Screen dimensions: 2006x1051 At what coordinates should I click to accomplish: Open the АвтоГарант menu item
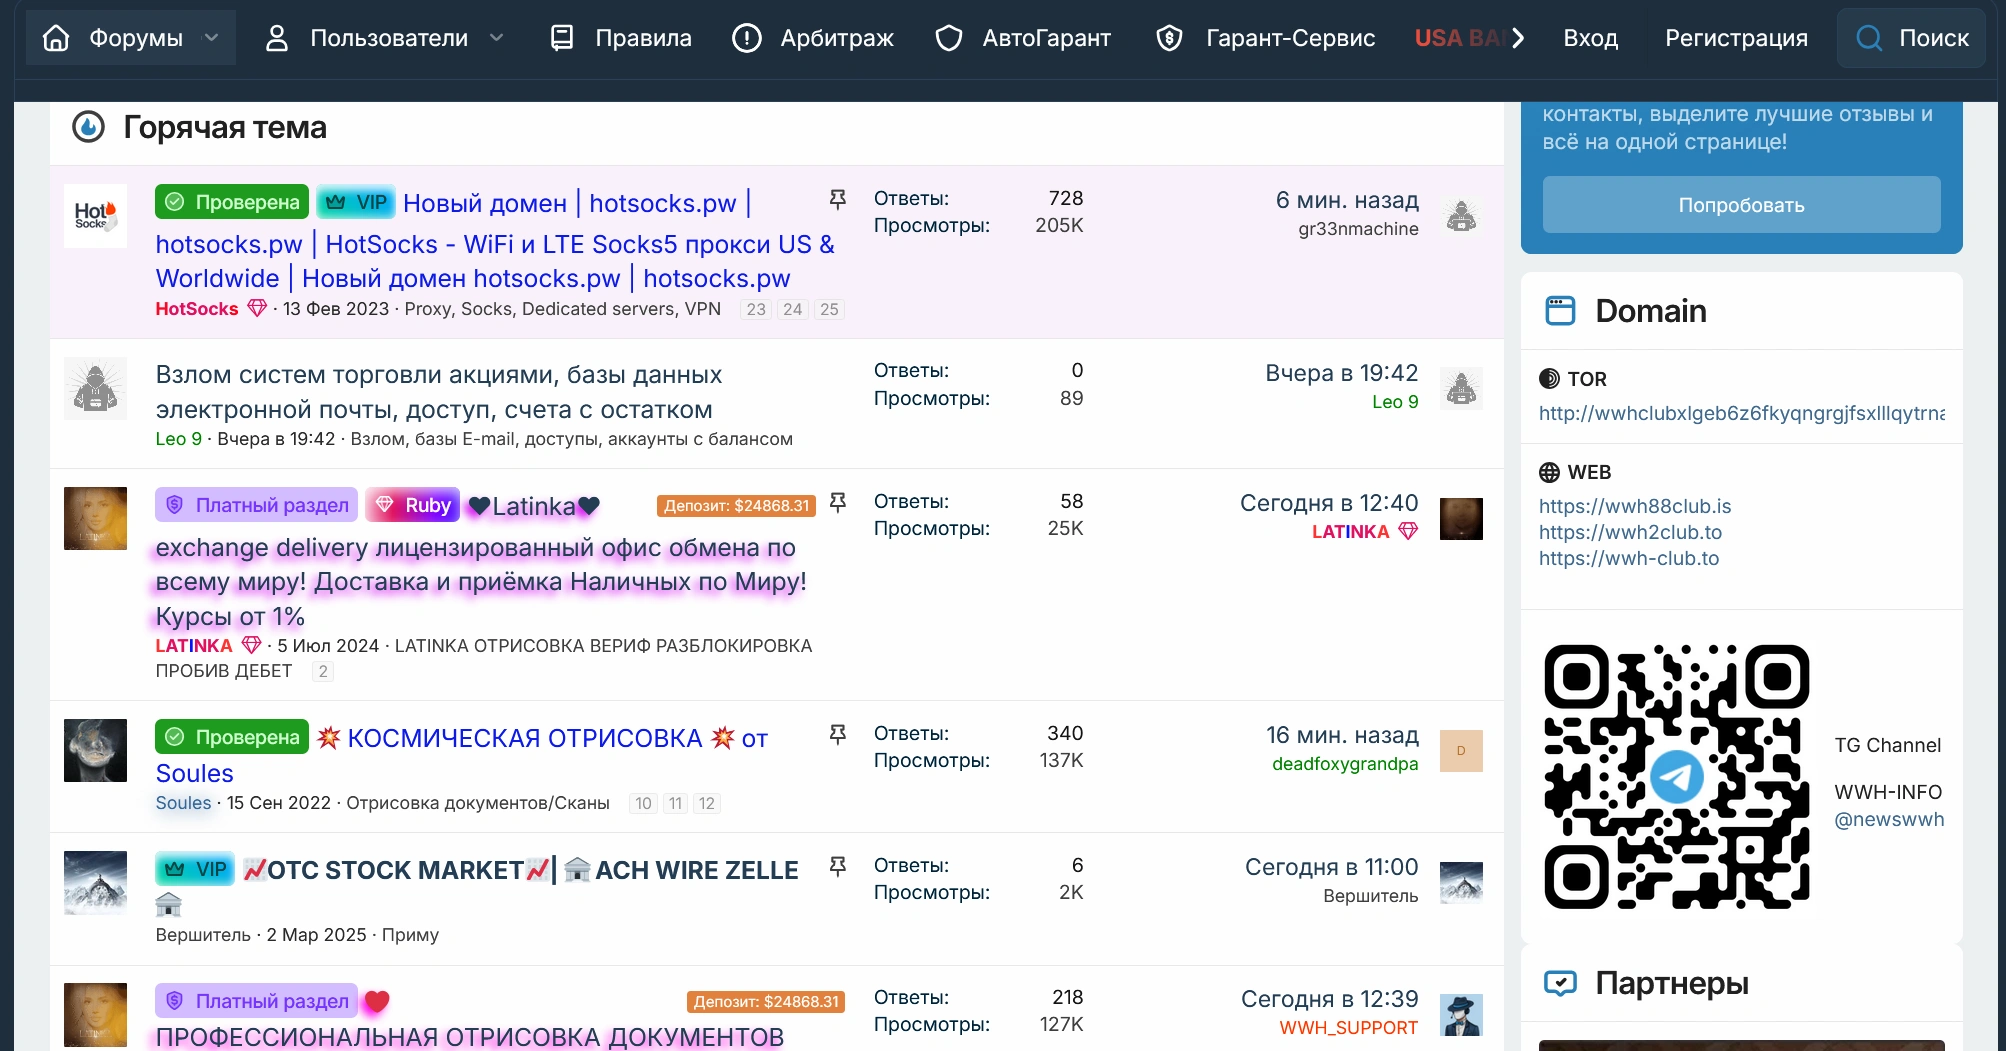pos(1022,38)
